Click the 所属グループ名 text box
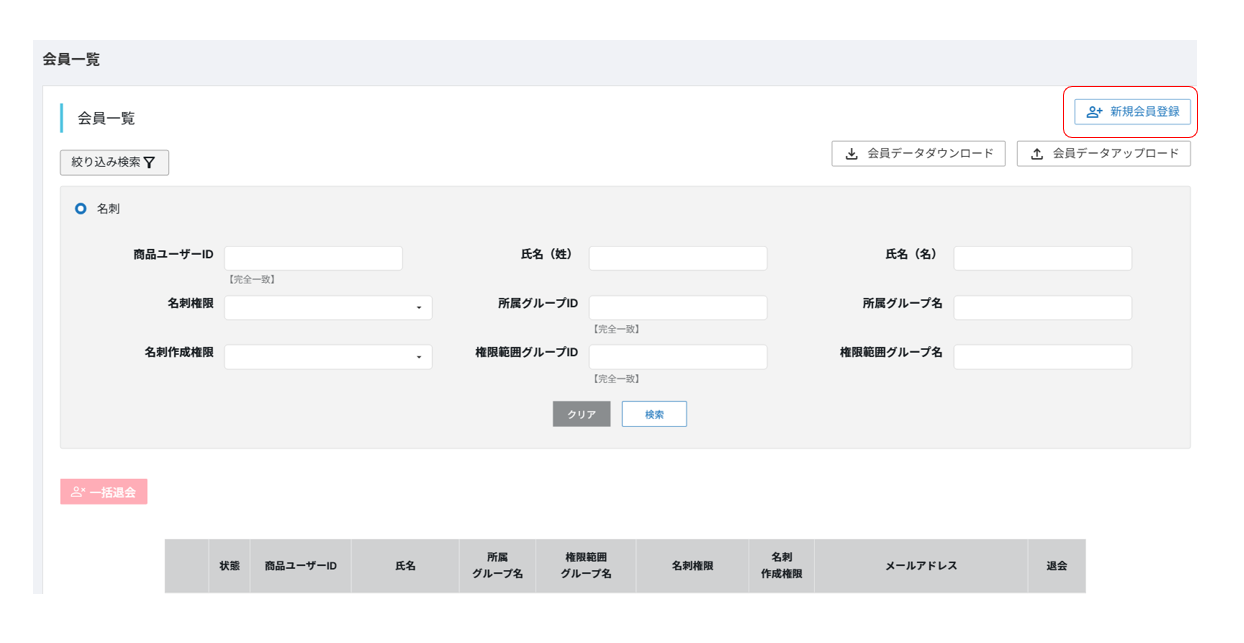Image resolution: width=1244 pixels, height=643 pixels. pyautogui.click(x=1042, y=308)
